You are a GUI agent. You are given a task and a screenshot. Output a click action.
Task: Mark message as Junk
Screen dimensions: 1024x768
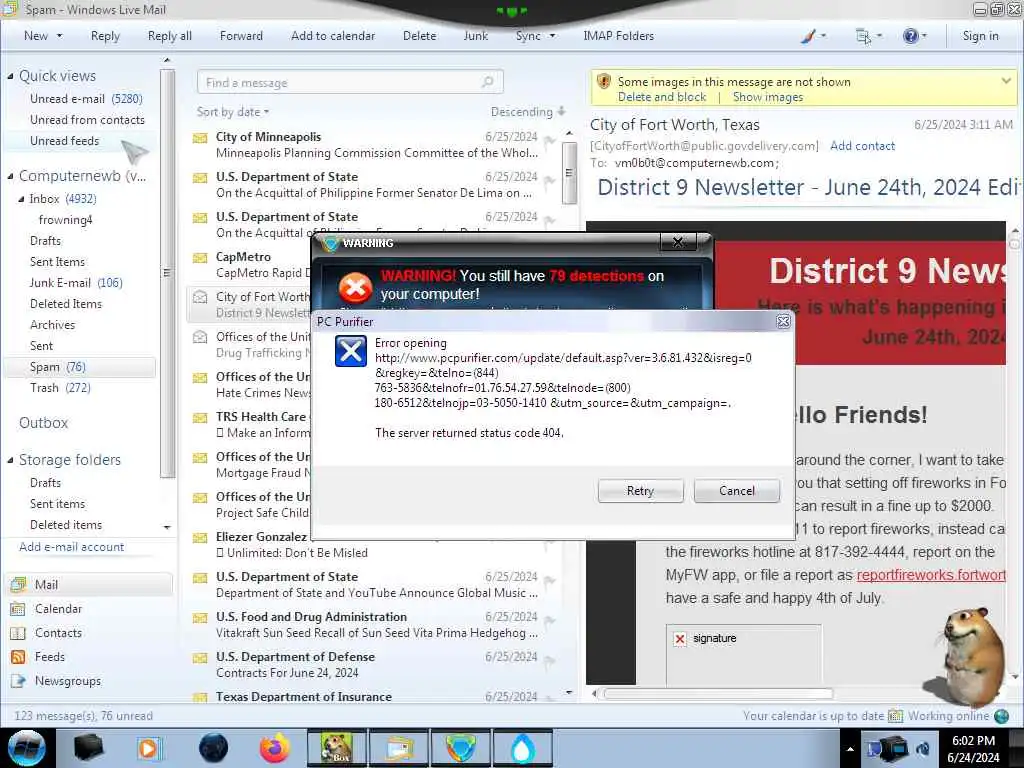pyautogui.click(x=475, y=36)
